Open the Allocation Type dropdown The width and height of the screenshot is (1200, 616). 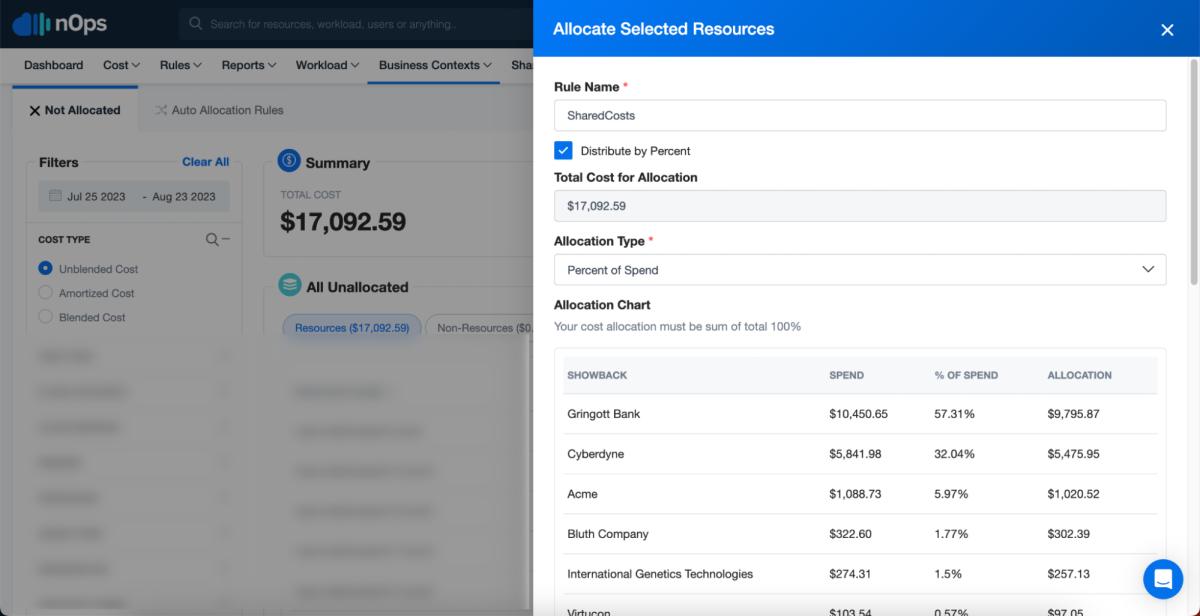(860, 270)
